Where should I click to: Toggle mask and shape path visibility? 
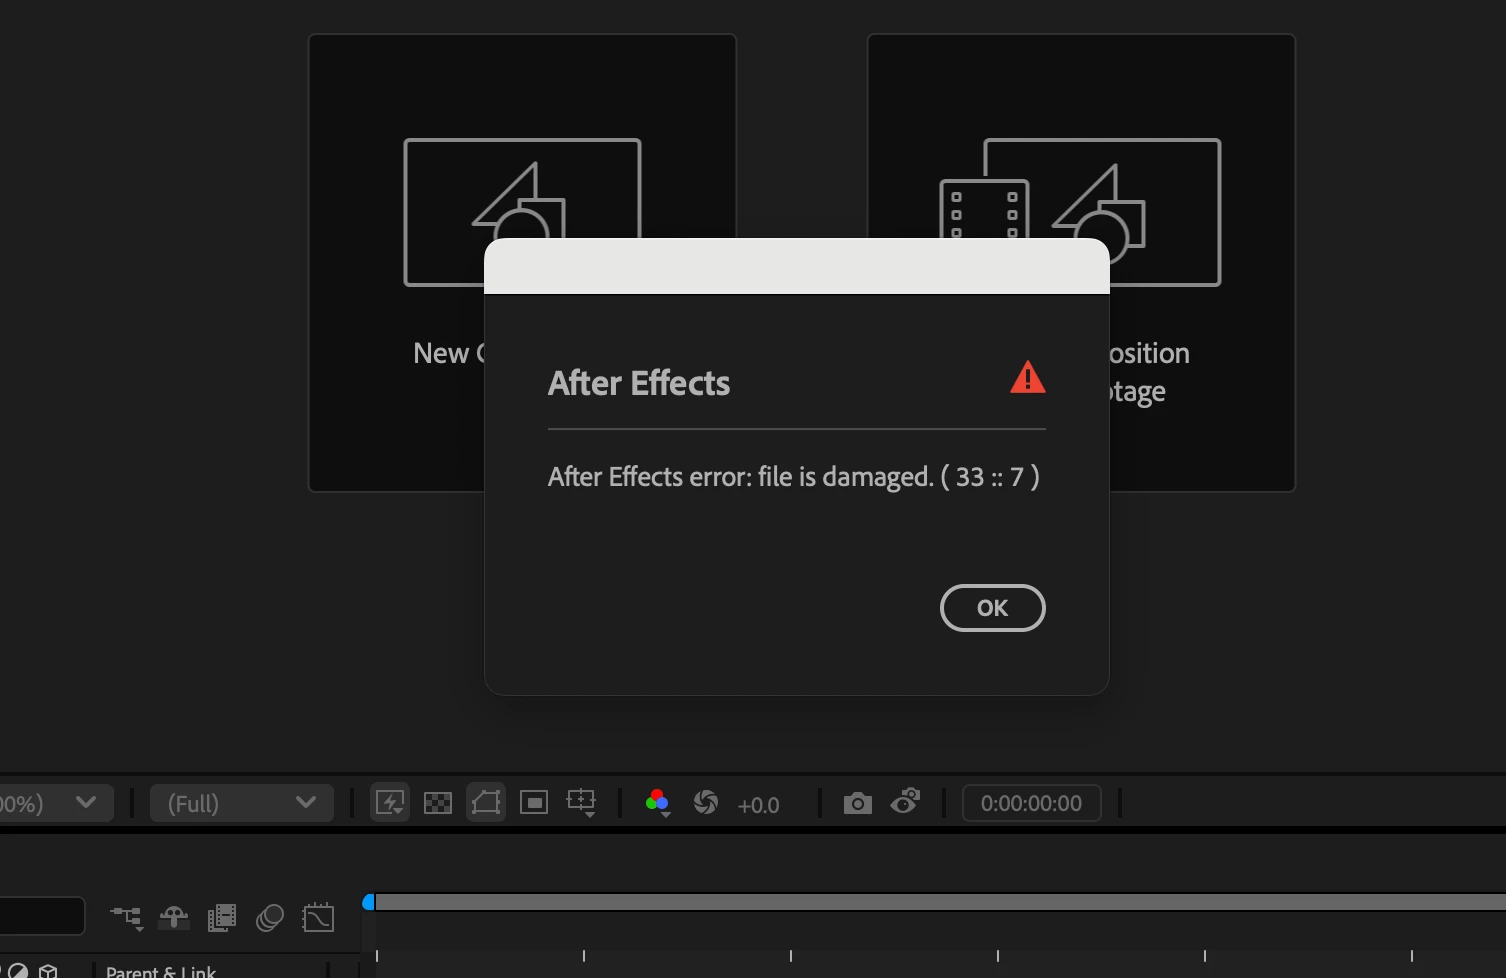pos(486,802)
